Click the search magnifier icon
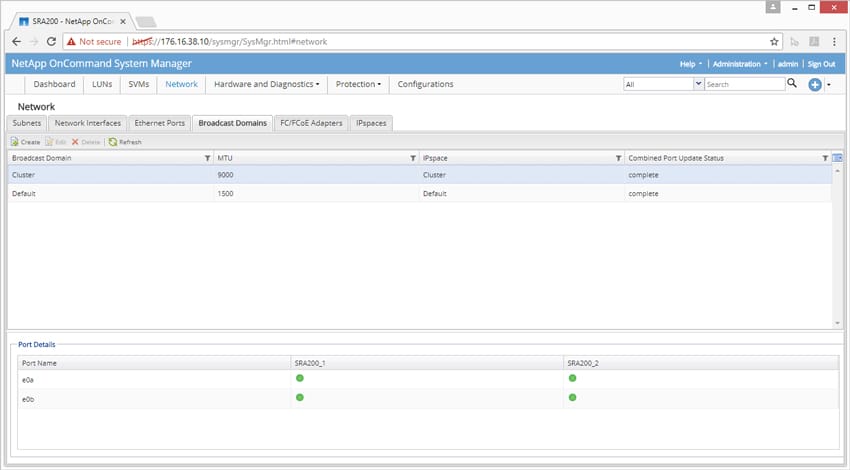The height and width of the screenshot is (470, 850). pyautogui.click(x=792, y=83)
